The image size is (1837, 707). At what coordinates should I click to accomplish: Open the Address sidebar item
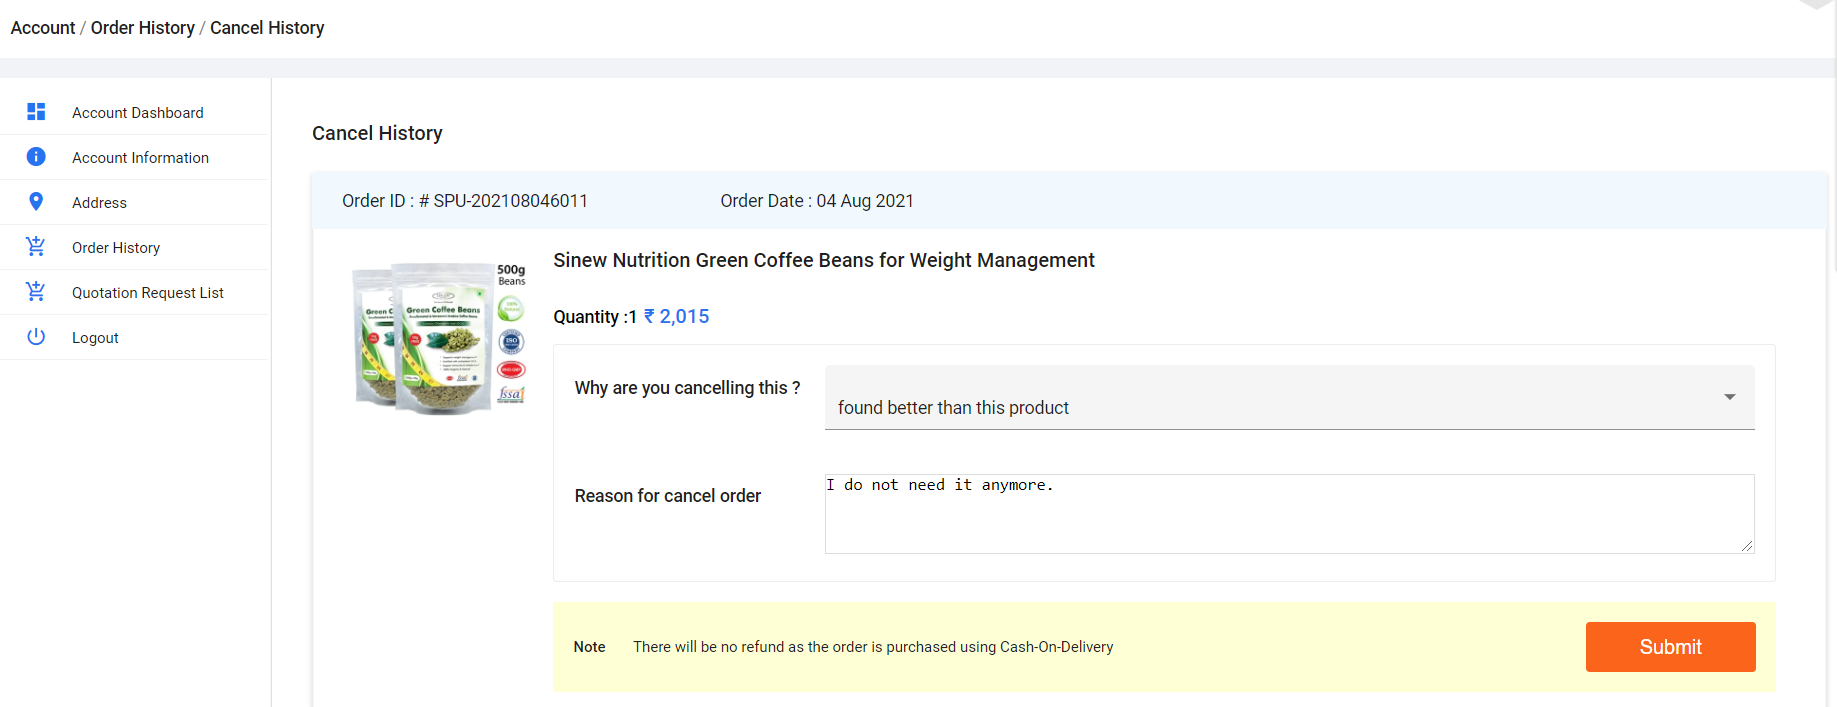pos(99,203)
